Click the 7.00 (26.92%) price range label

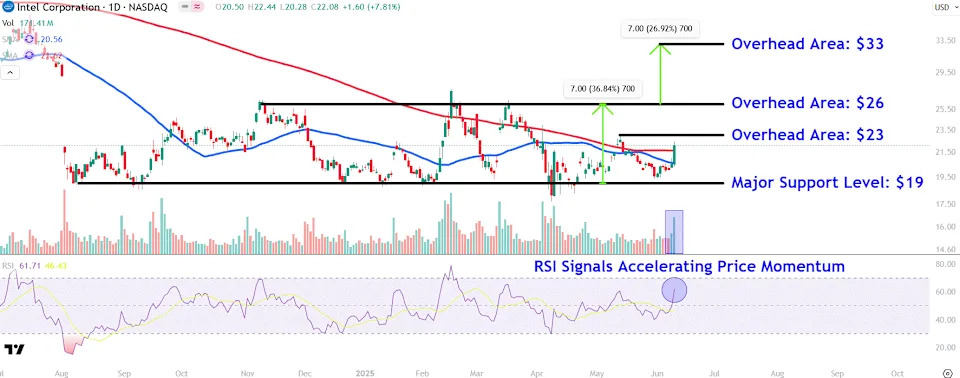coord(660,28)
